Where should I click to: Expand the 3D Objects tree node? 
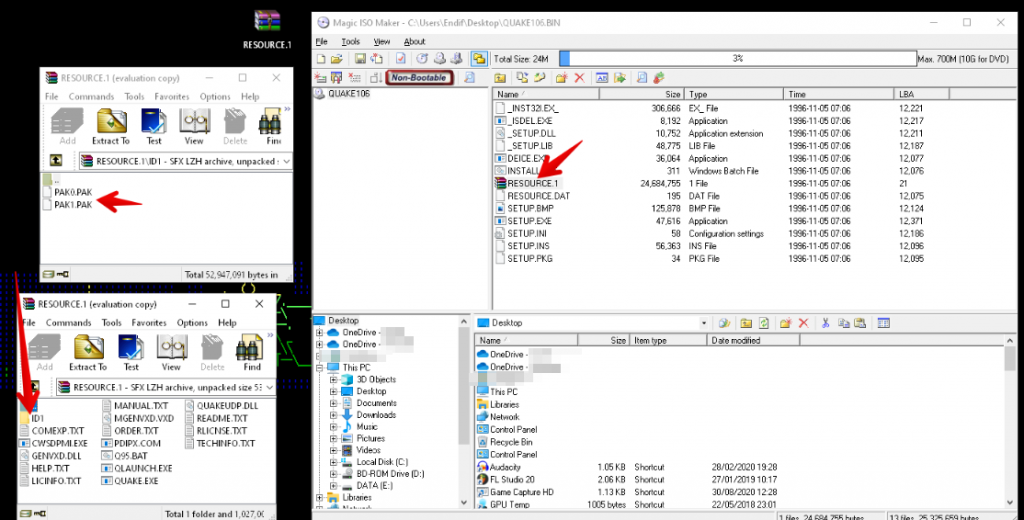[334, 380]
